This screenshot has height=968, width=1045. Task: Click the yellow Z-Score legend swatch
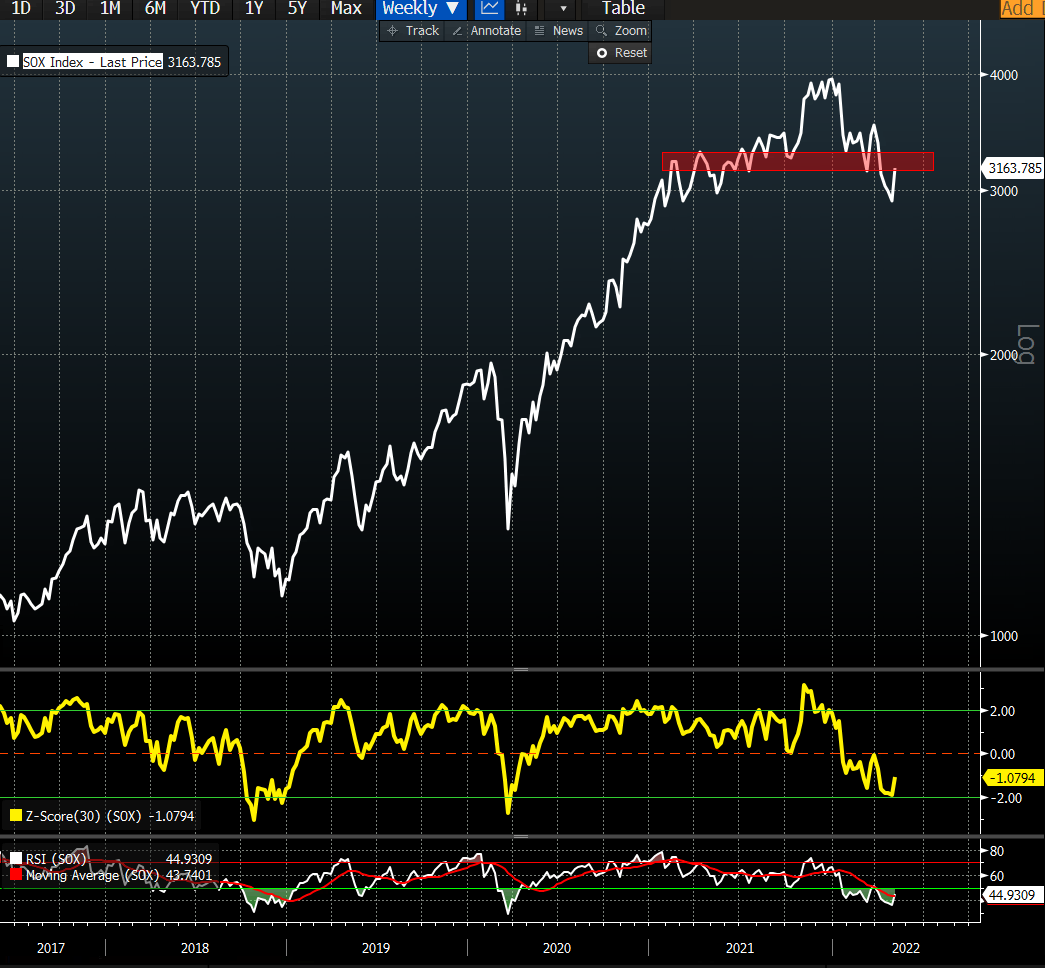pos(16,816)
